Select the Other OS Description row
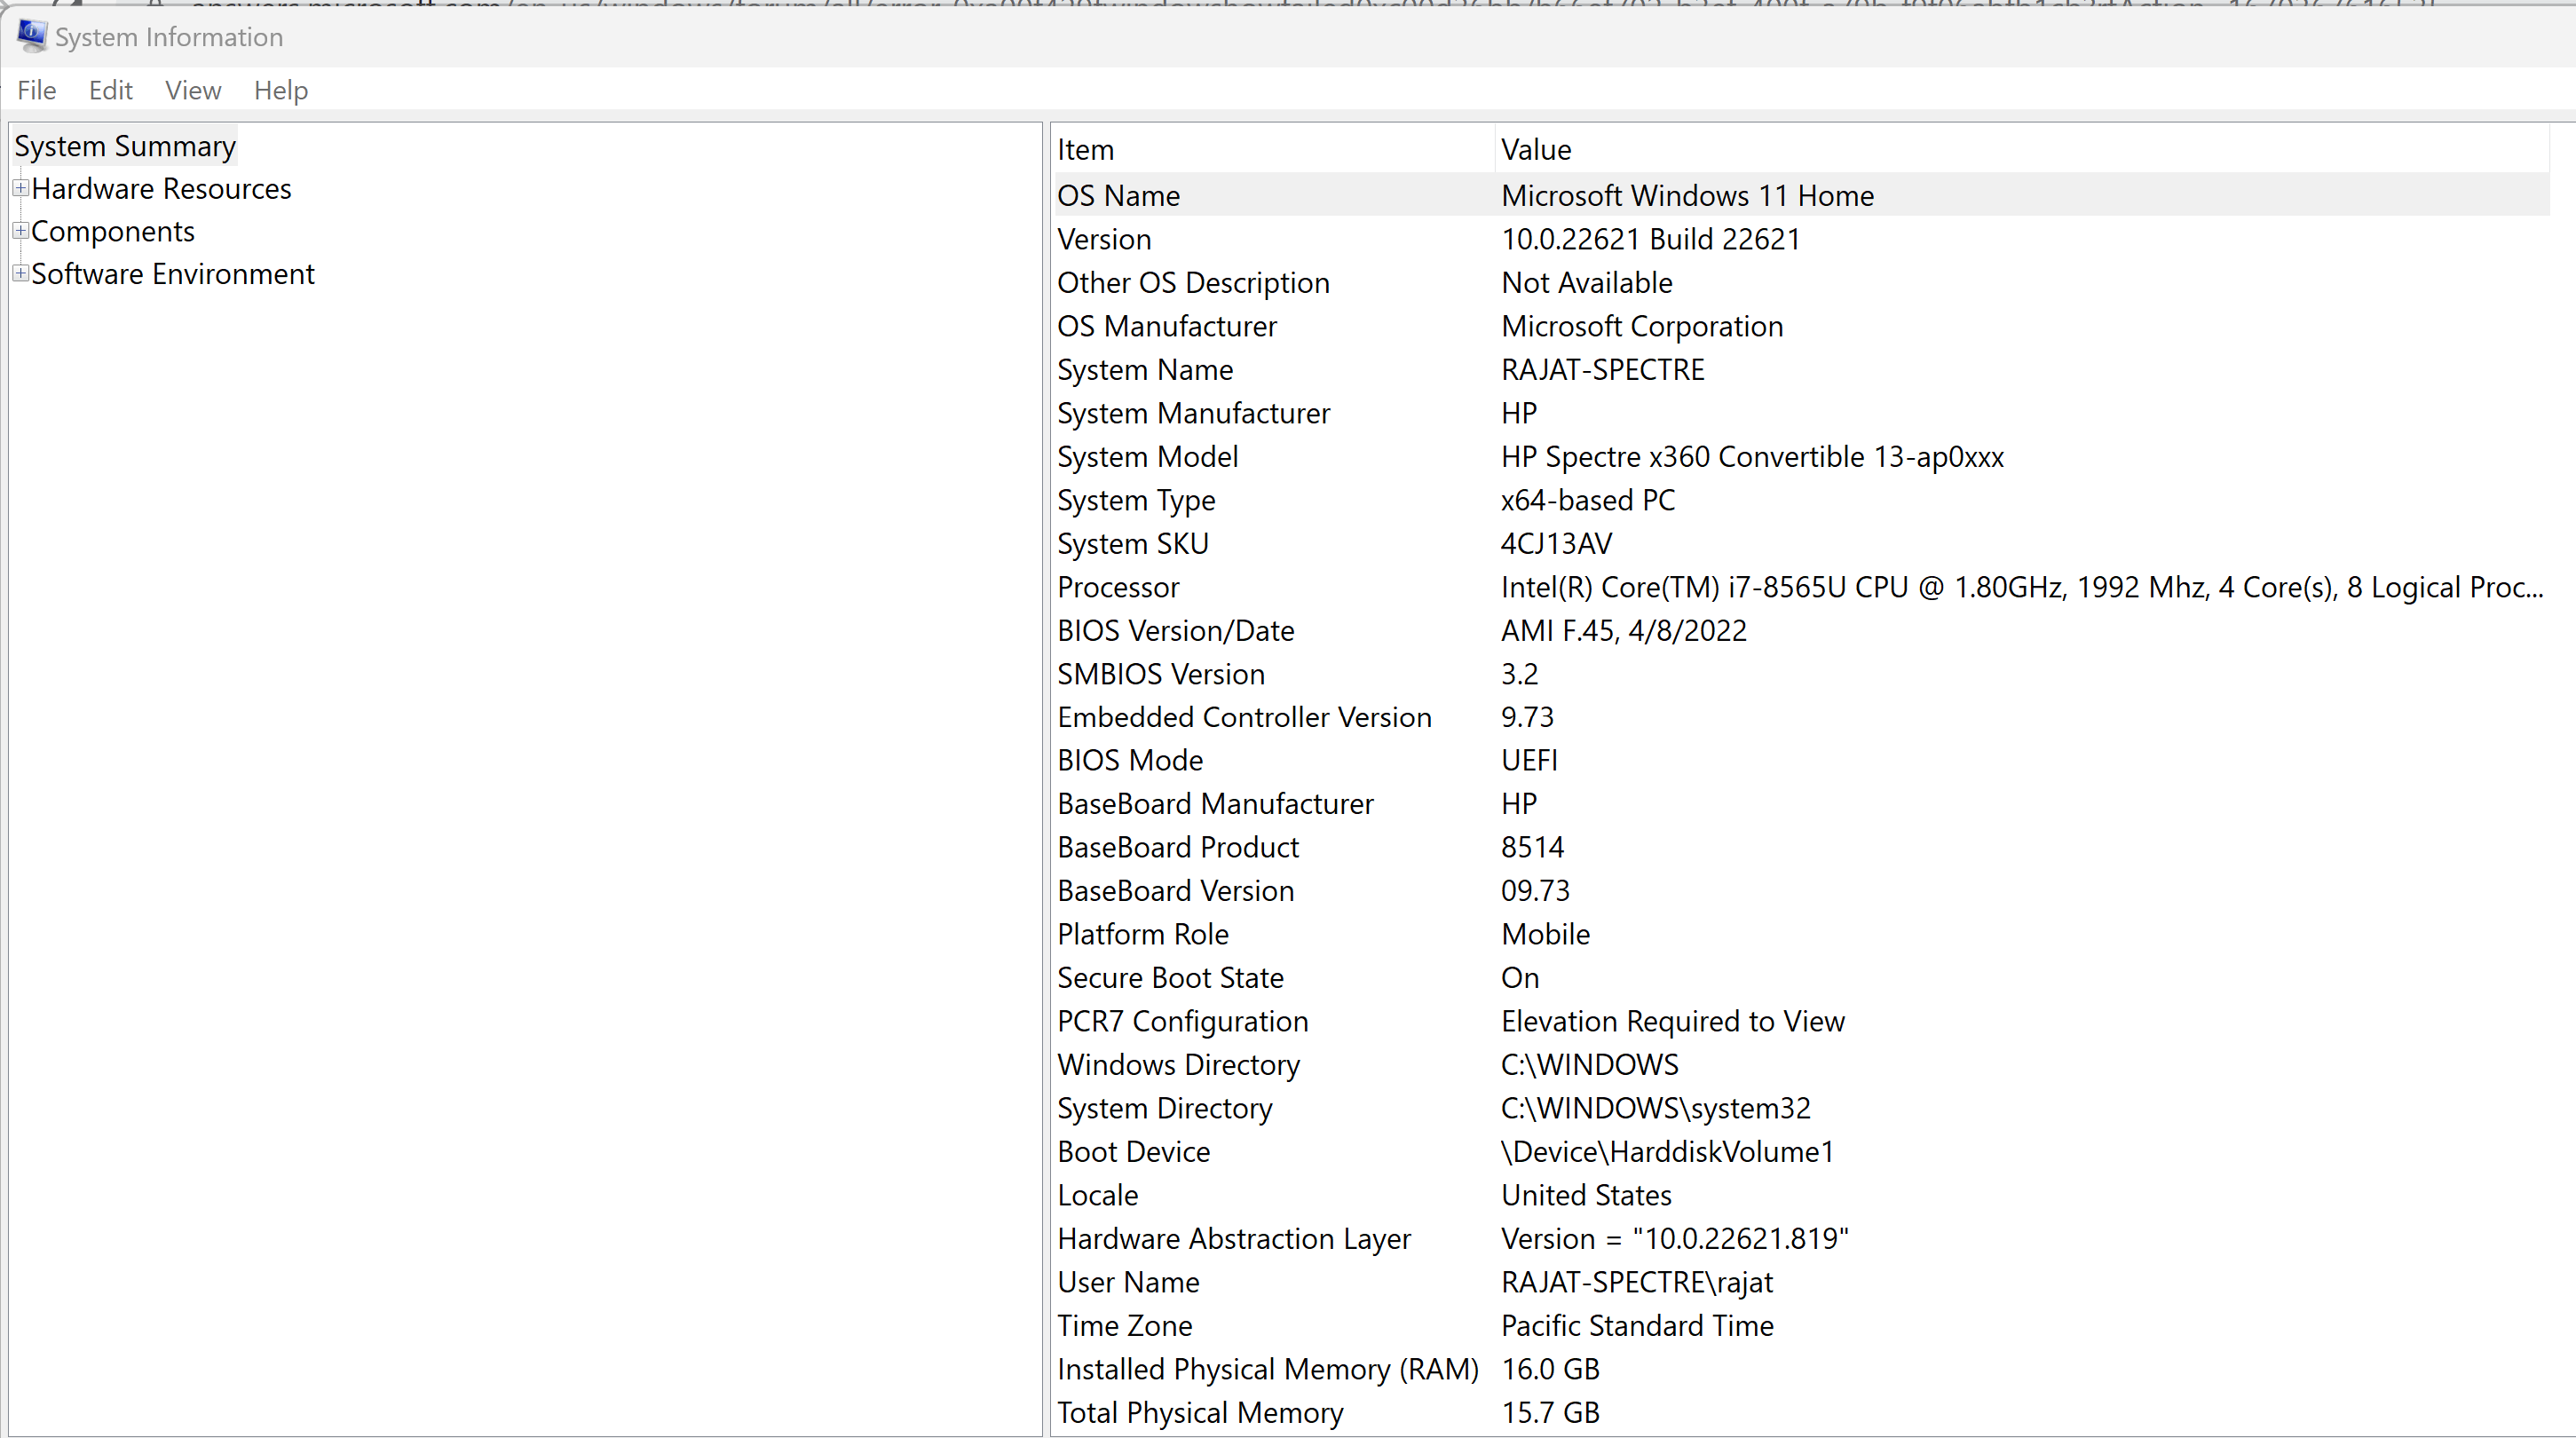Image resolution: width=2576 pixels, height=1438 pixels. click(x=1801, y=282)
